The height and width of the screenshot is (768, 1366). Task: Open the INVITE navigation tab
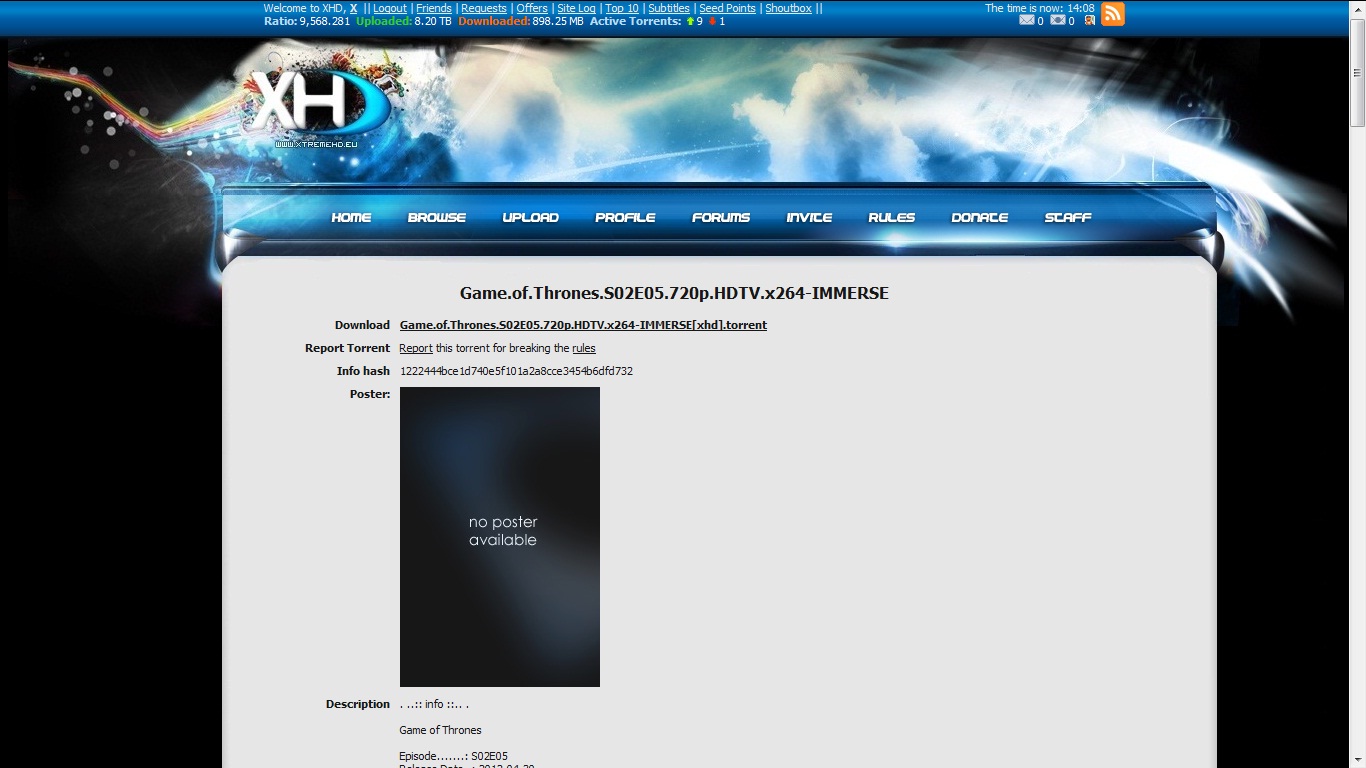point(809,217)
